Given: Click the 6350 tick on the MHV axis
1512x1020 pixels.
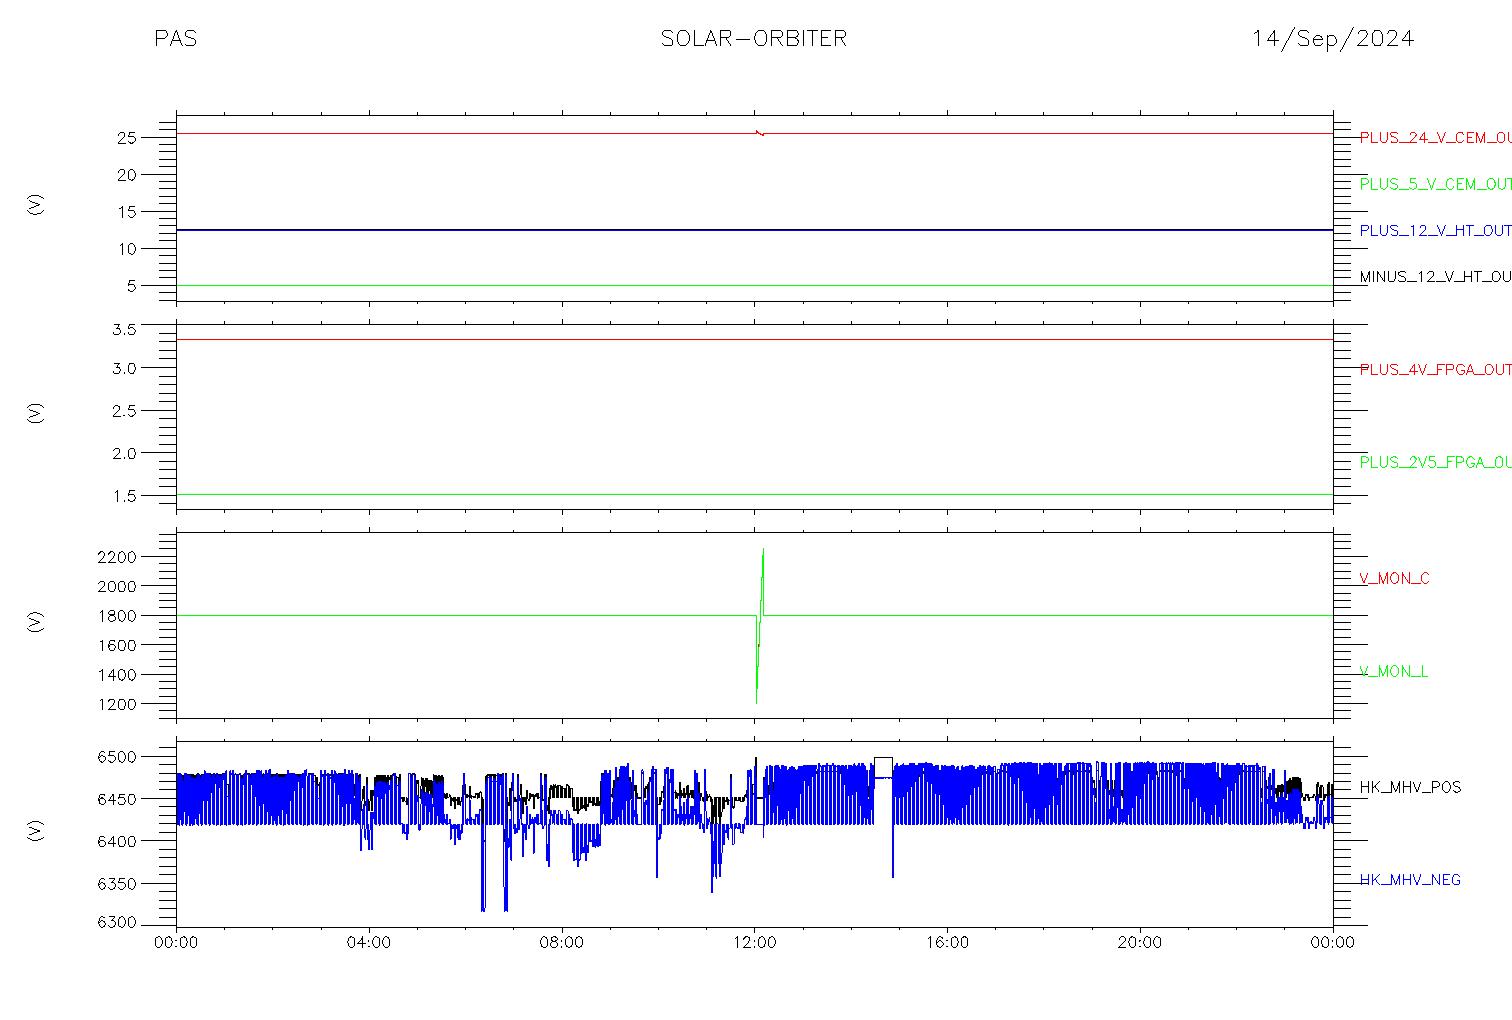Looking at the screenshot, I should click(x=117, y=884).
